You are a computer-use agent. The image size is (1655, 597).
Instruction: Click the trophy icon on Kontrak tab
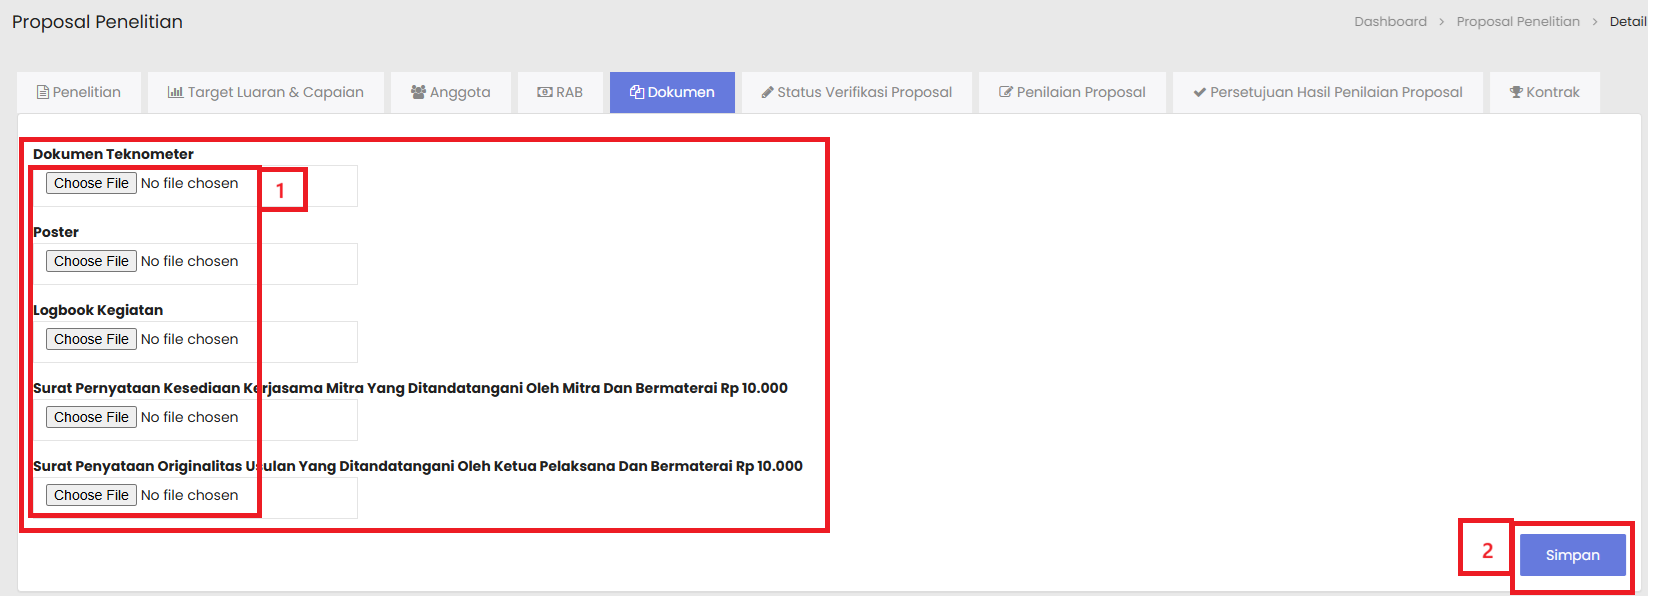(x=1516, y=93)
